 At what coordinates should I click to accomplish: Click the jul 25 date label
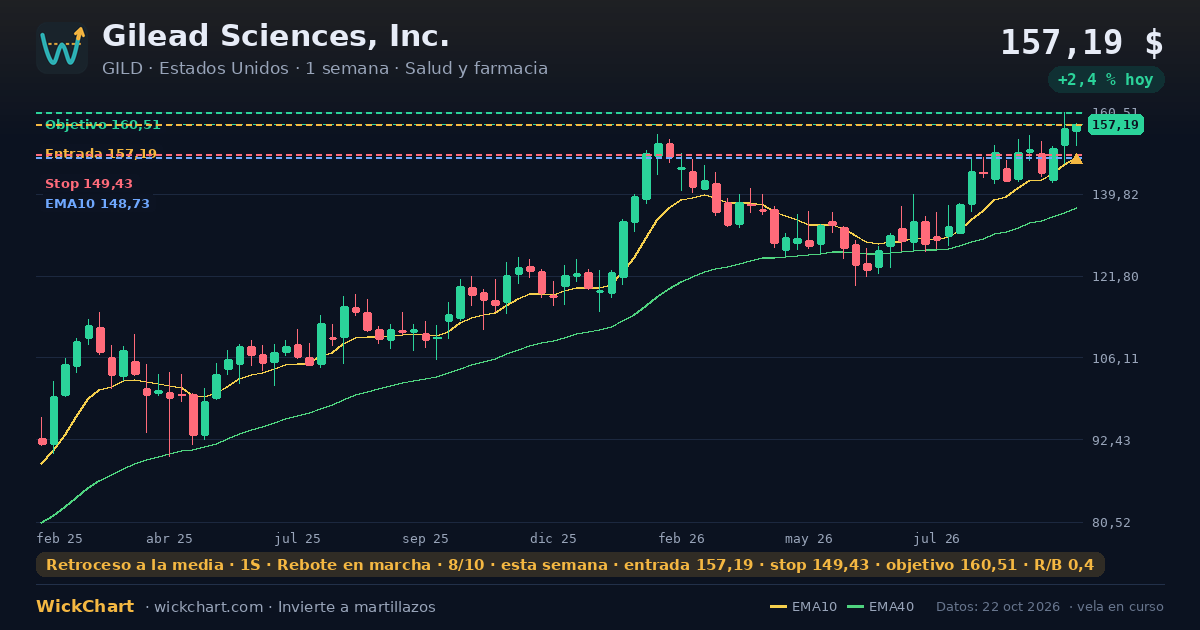[298, 538]
